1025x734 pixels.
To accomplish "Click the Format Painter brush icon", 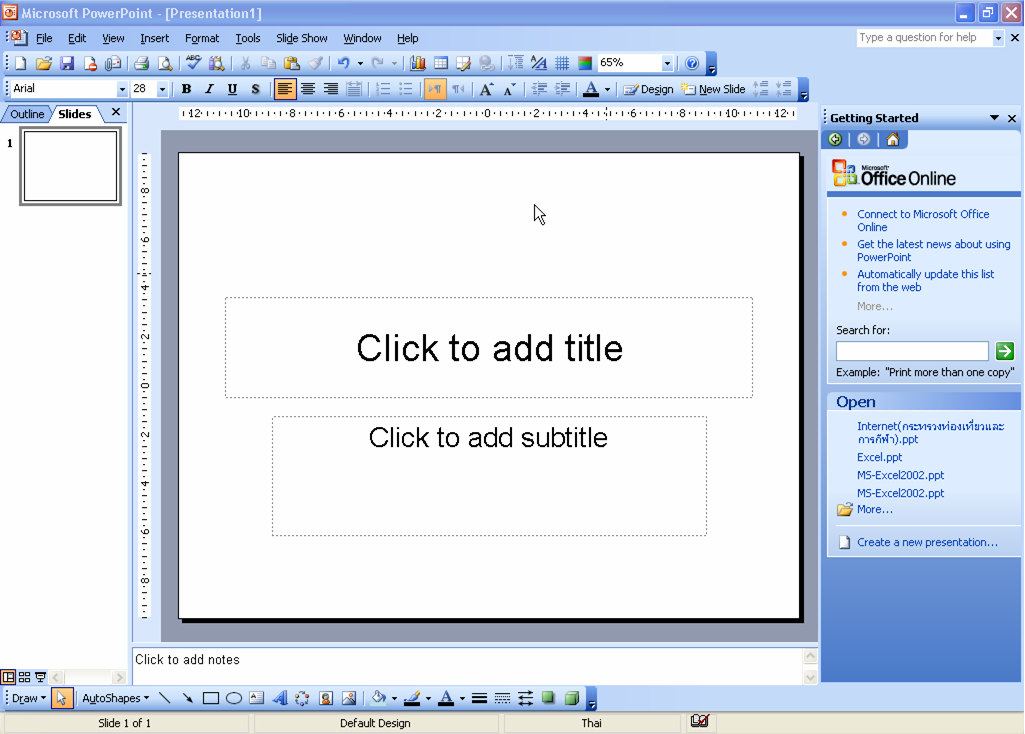I will click(316, 63).
